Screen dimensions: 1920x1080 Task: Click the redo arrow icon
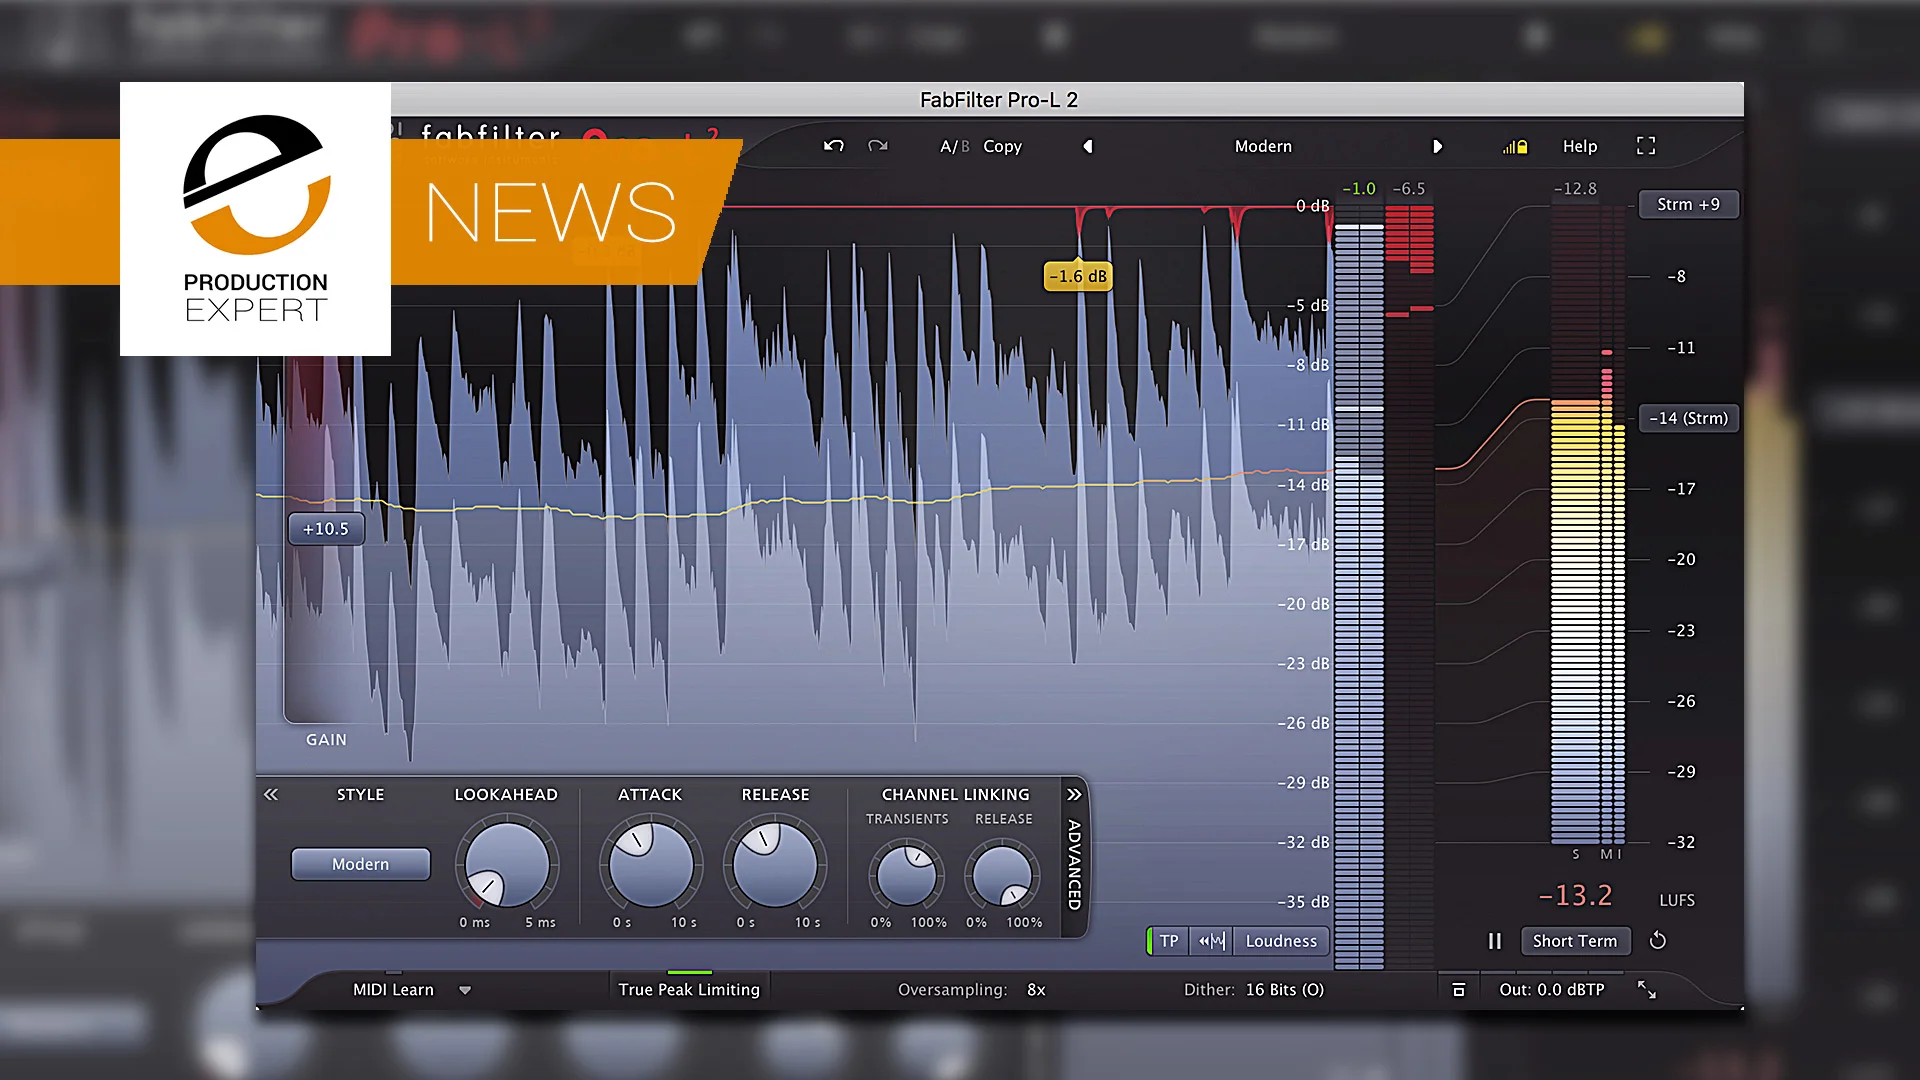pos(879,146)
